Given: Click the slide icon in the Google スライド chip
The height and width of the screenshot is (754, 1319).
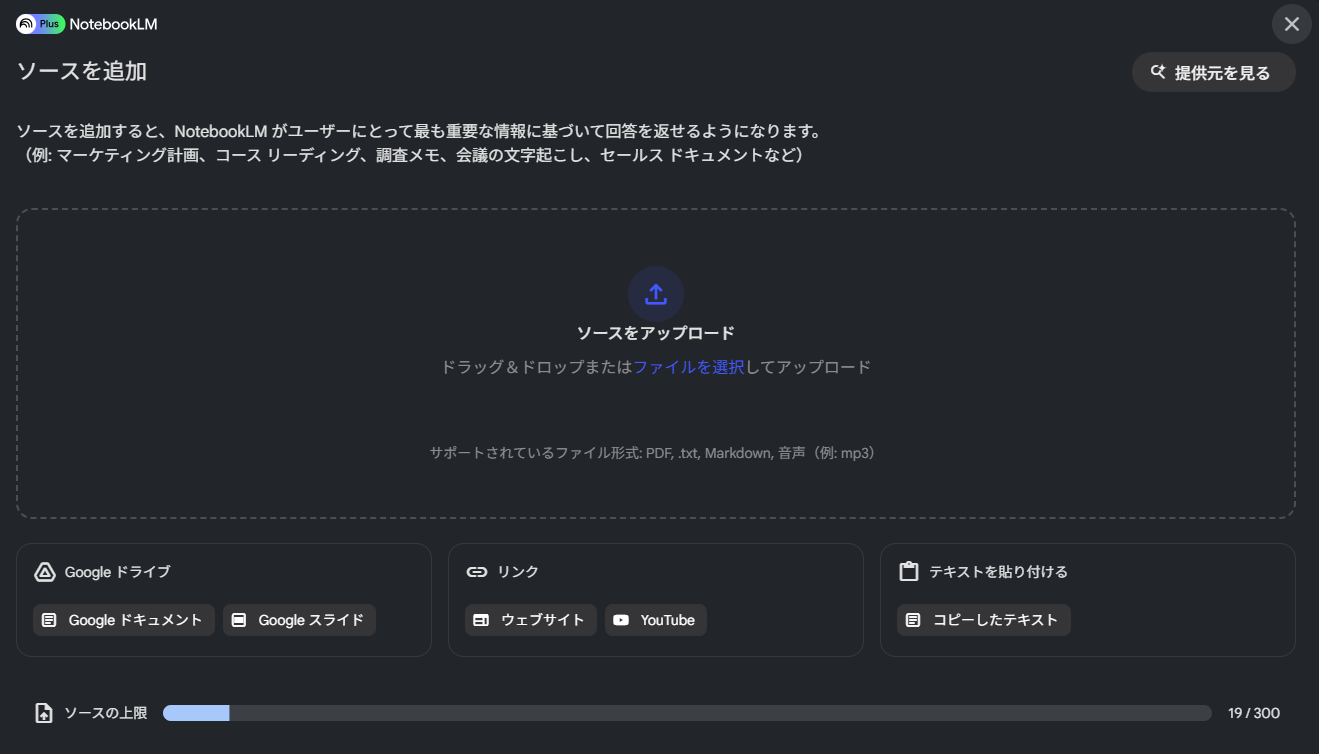Looking at the screenshot, I should pos(239,620).
